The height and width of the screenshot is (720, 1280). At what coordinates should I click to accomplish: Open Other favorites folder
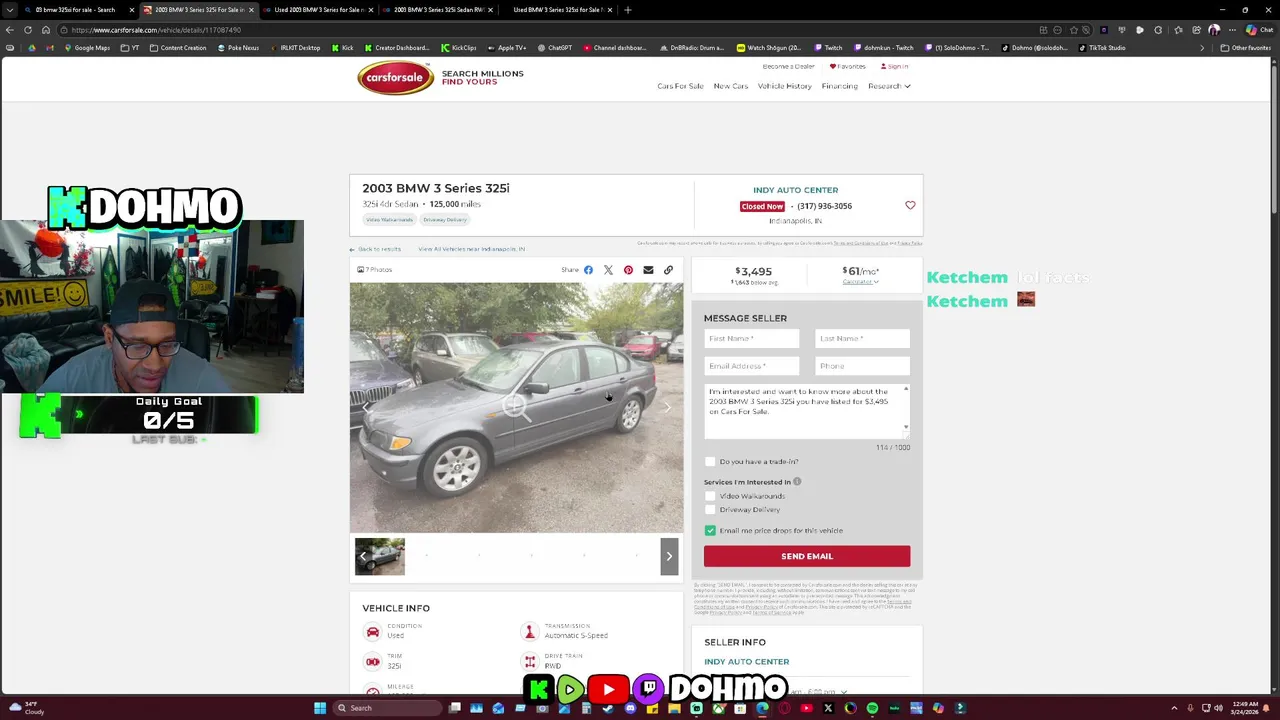pos(1247,48)
